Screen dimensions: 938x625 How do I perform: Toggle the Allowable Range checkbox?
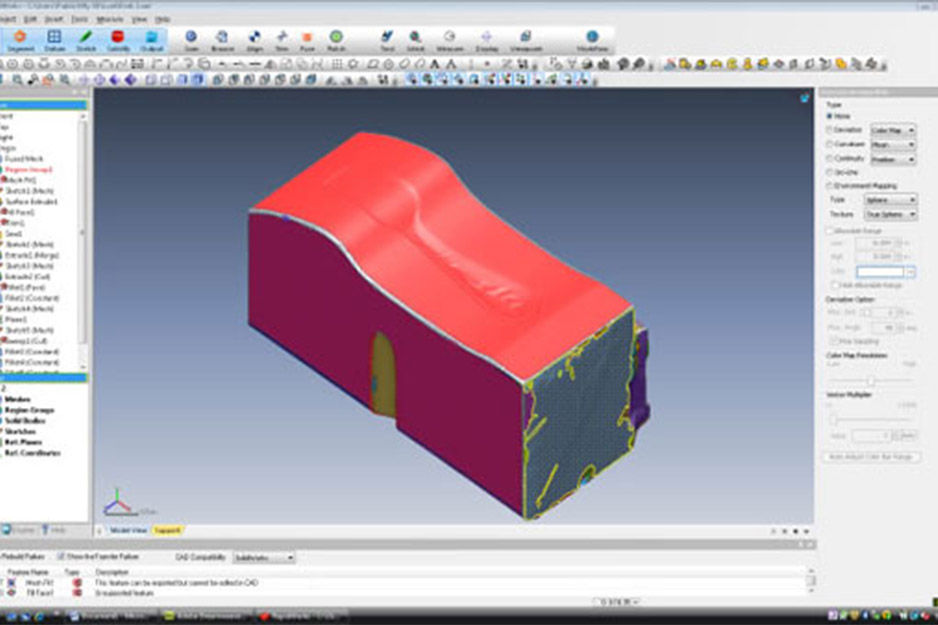coord(829,230)
